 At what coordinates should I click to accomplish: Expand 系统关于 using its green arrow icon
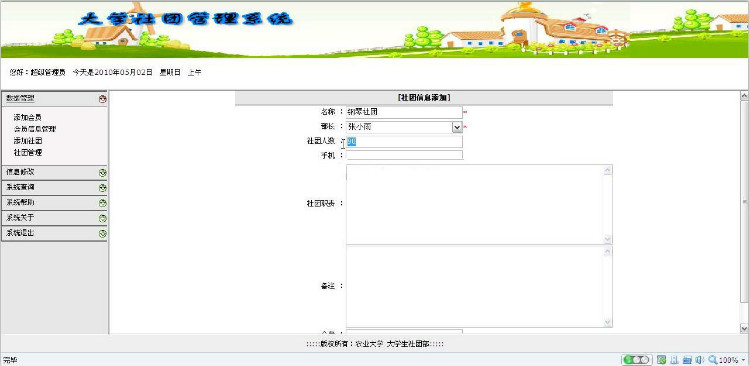[x=102, y=219]
